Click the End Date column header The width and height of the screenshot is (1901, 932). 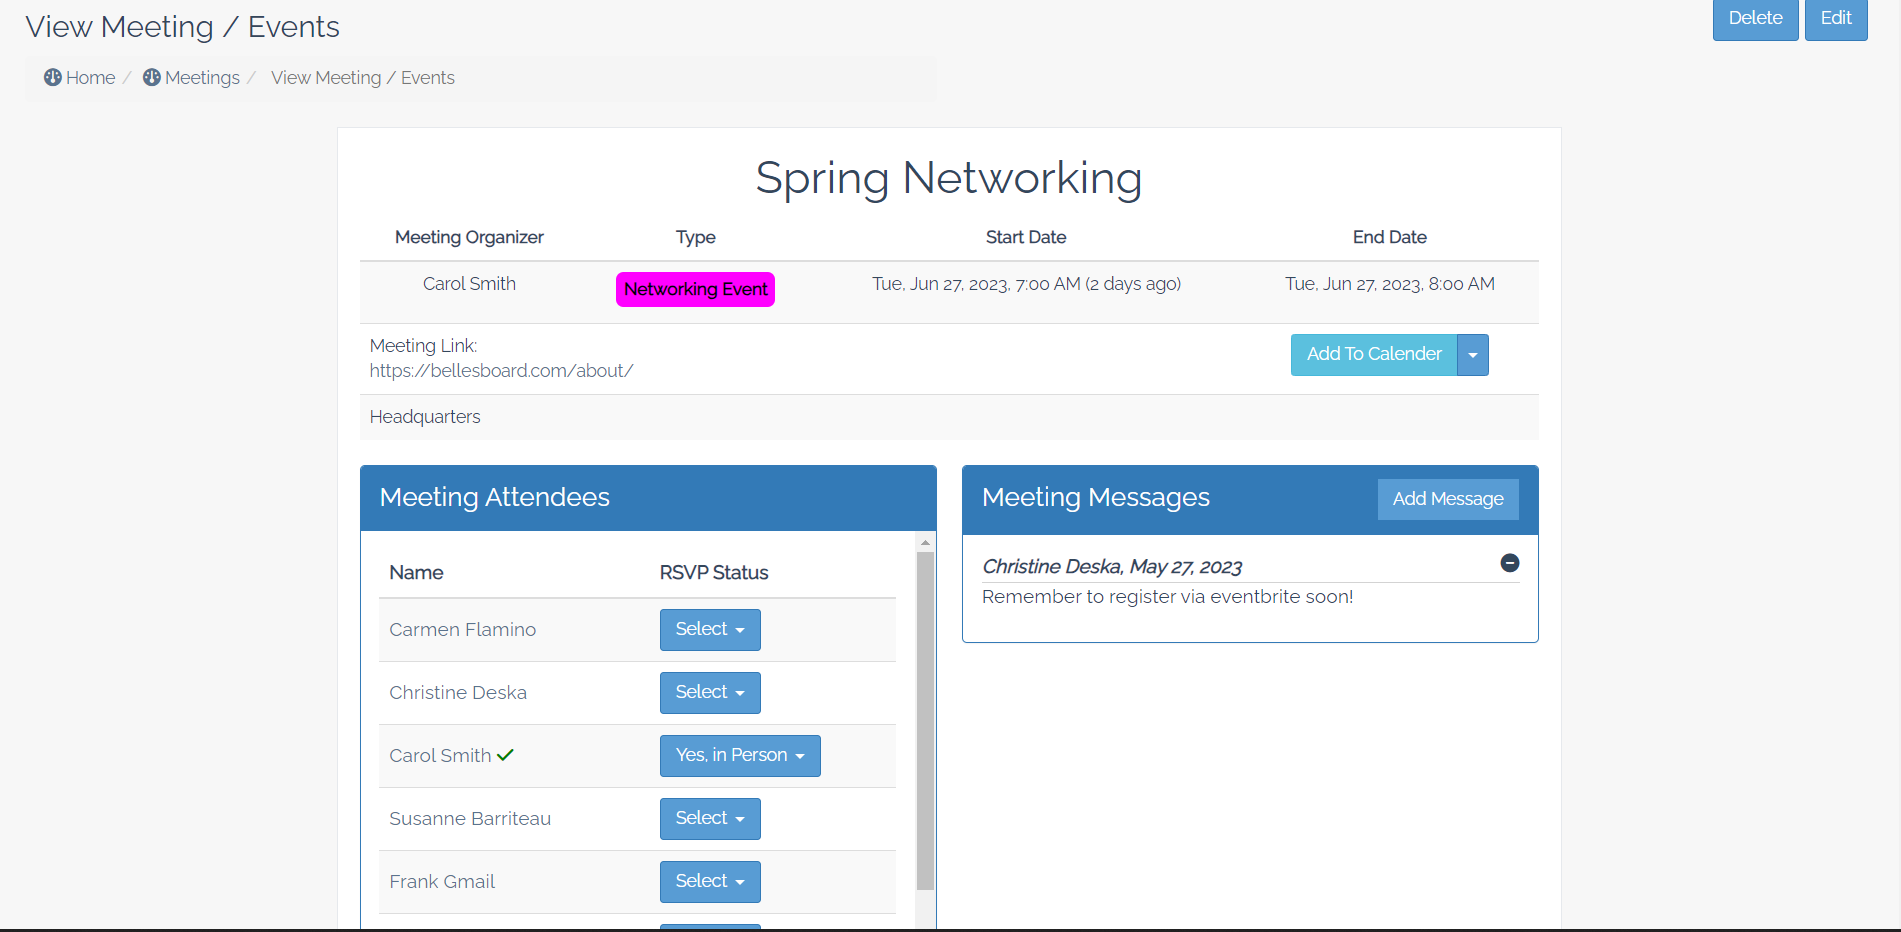(1390, 237)
